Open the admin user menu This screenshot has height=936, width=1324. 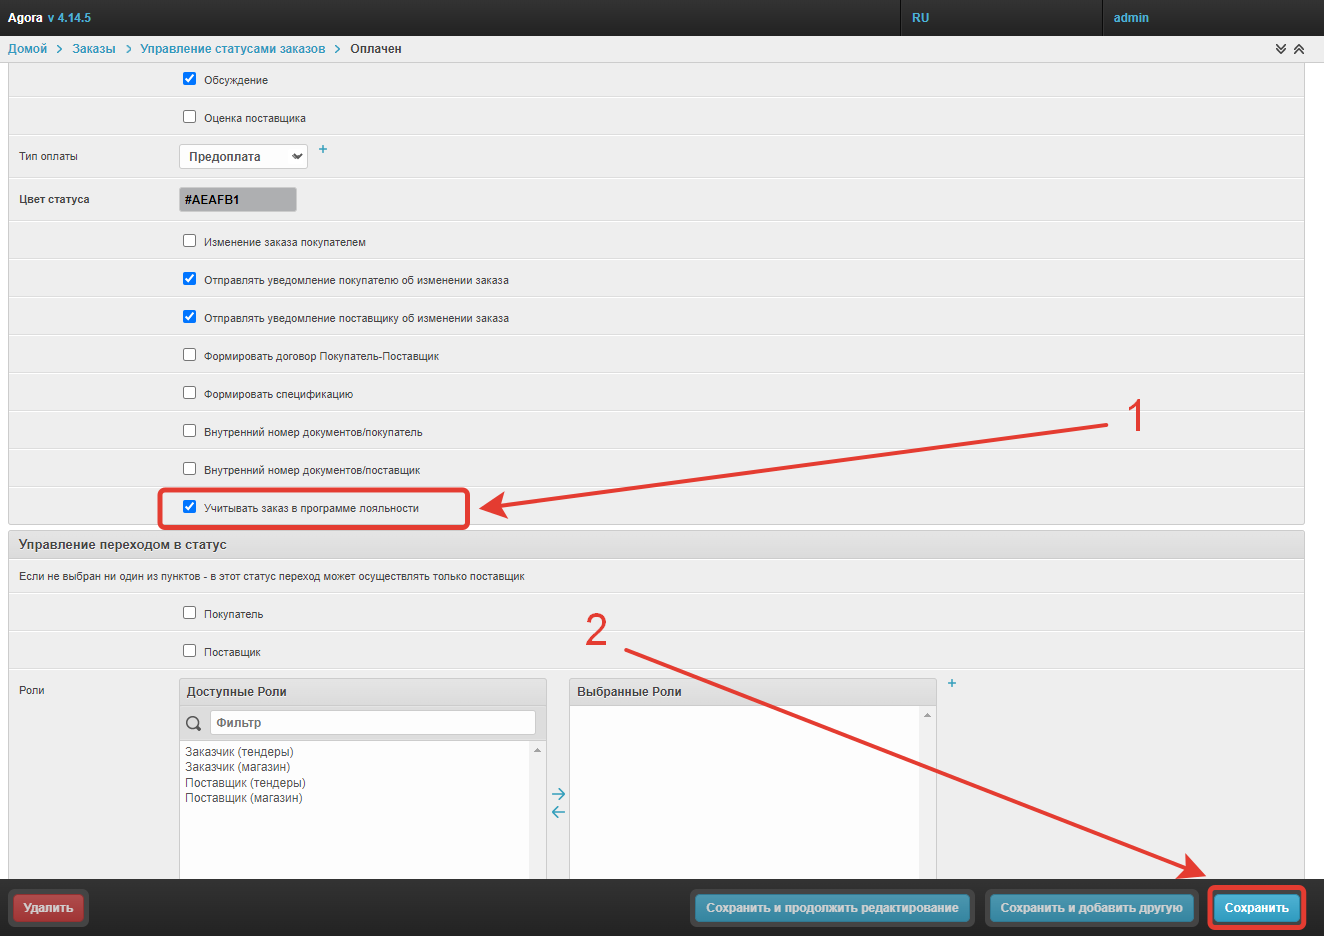[1131, 18]
